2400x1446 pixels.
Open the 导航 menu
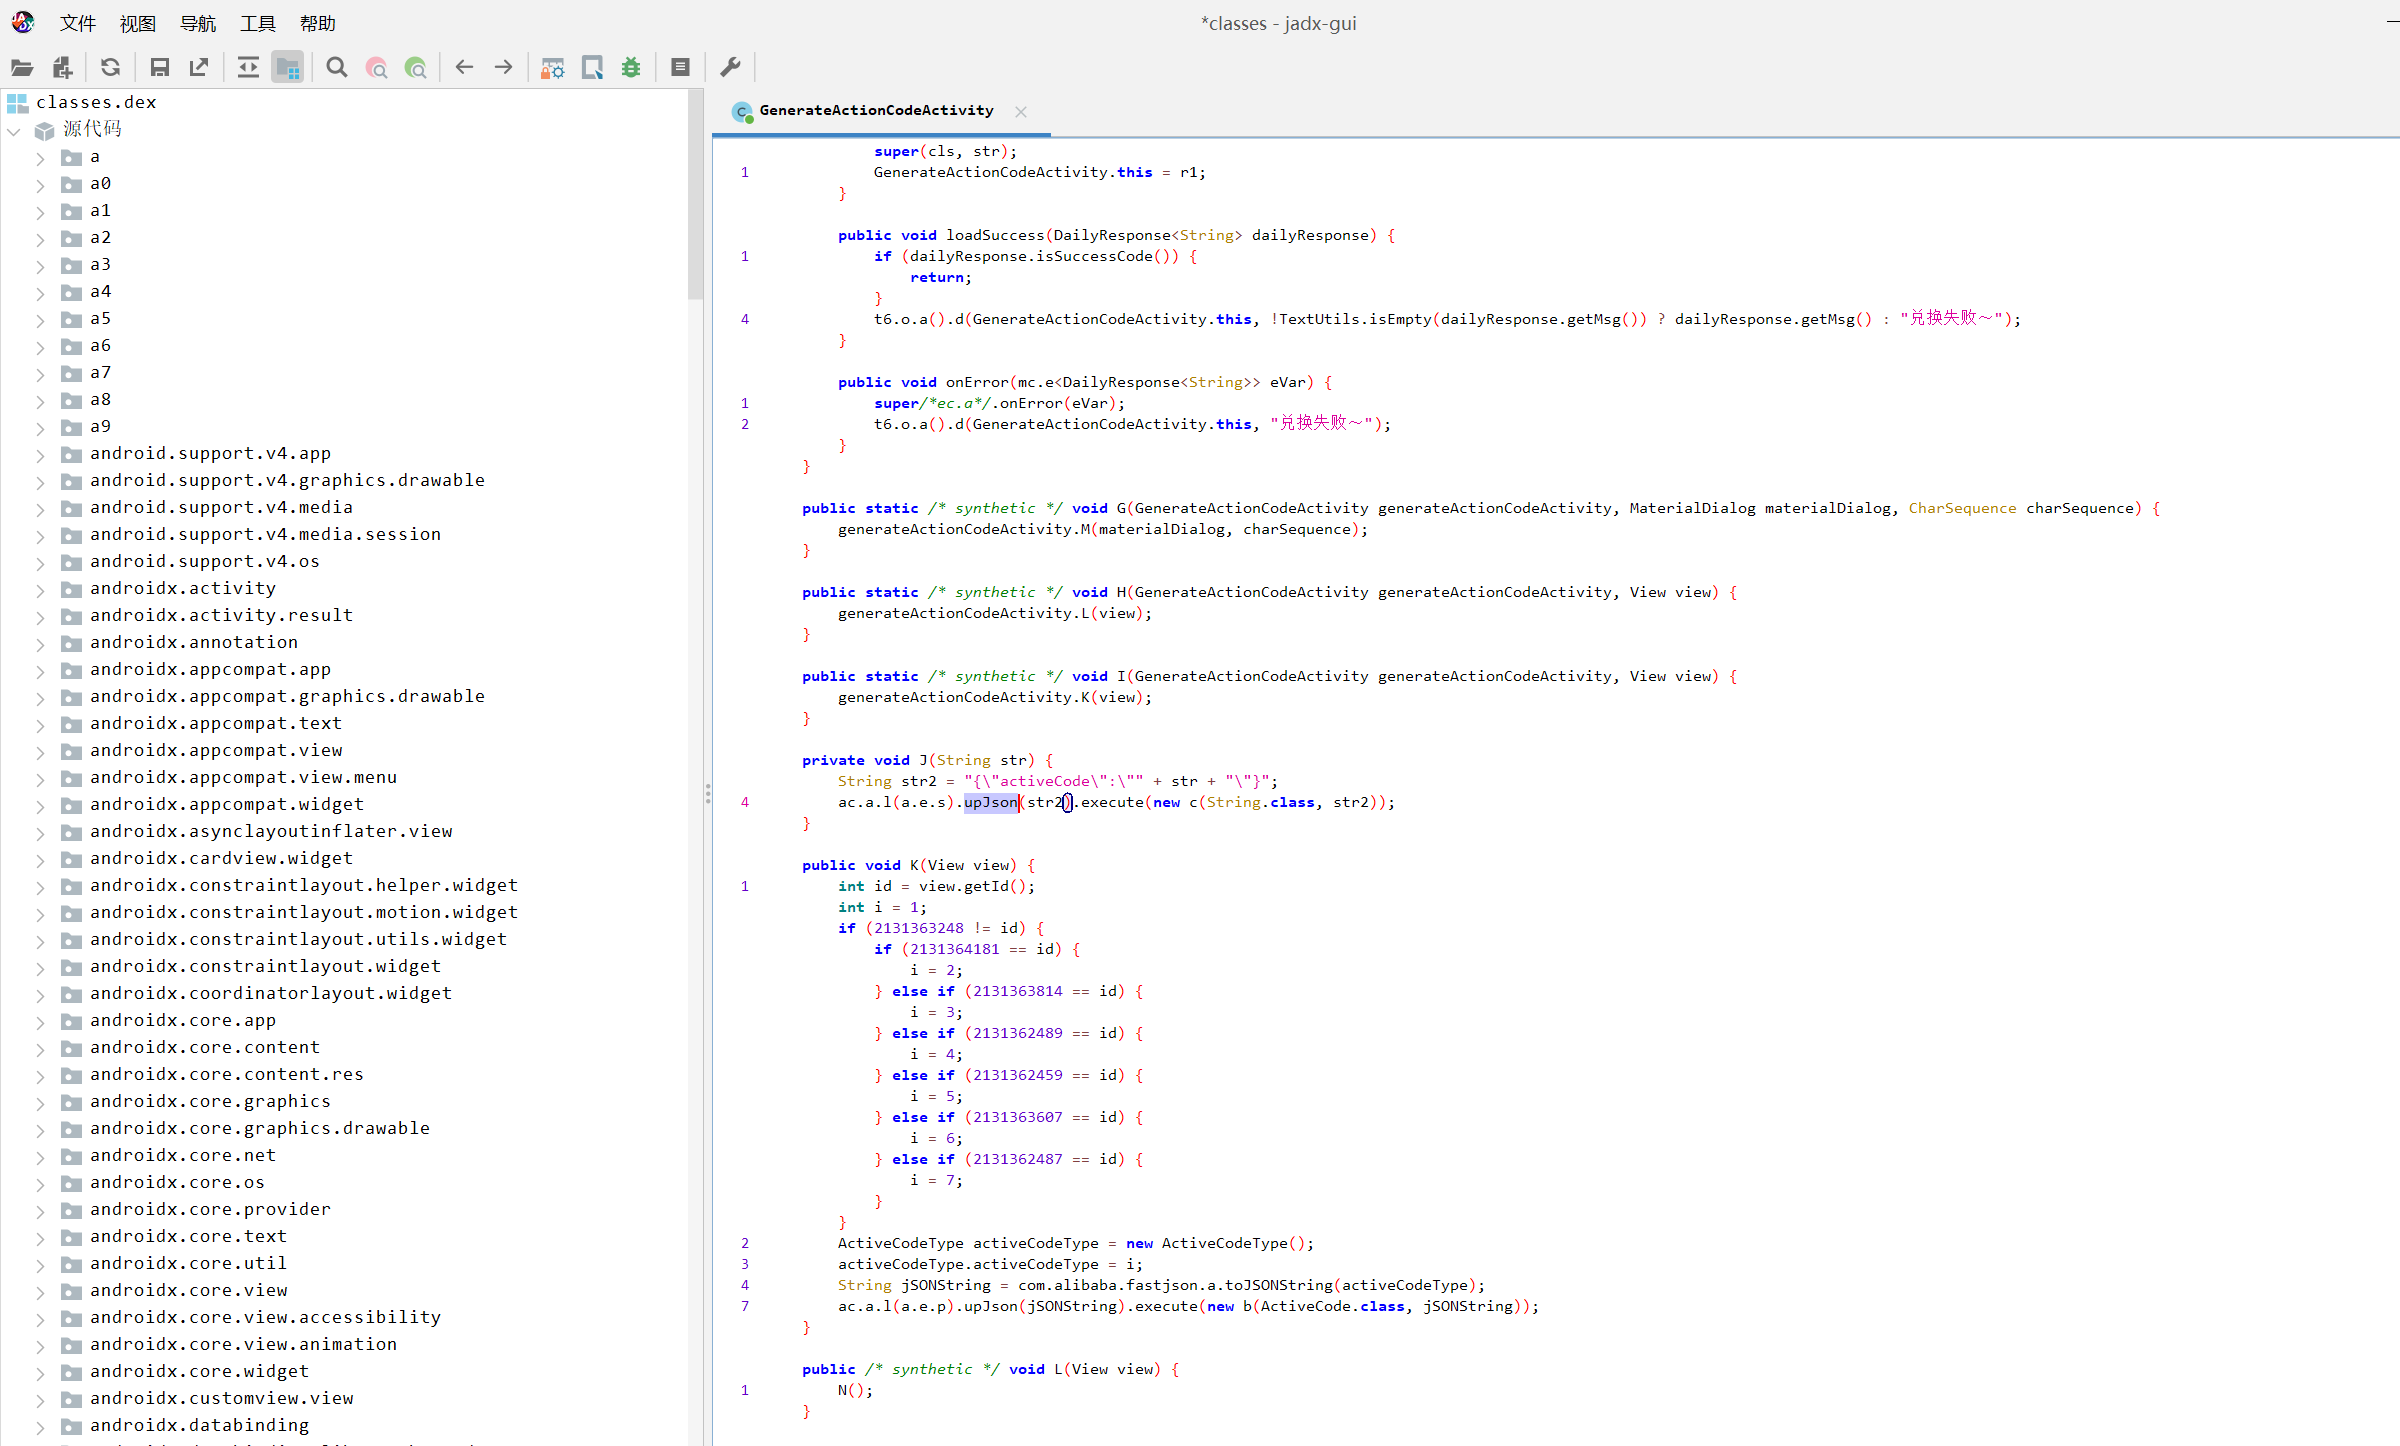coord(197,23)
